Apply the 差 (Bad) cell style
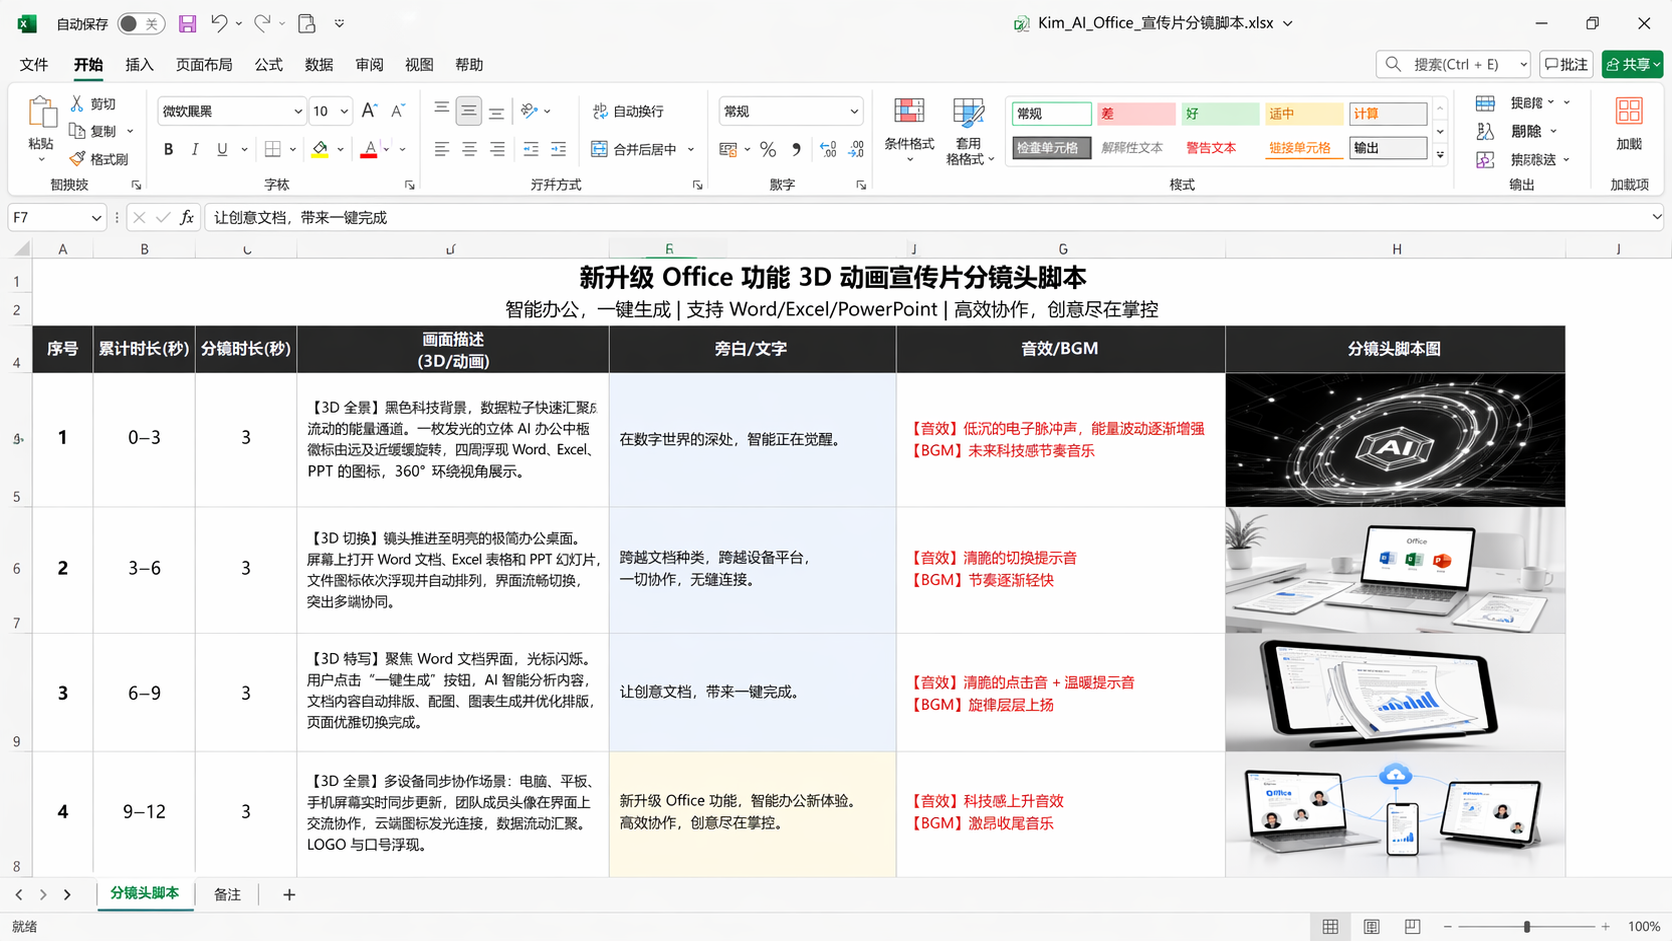This screenshot has width=1672, height=941. (1136, 114)
